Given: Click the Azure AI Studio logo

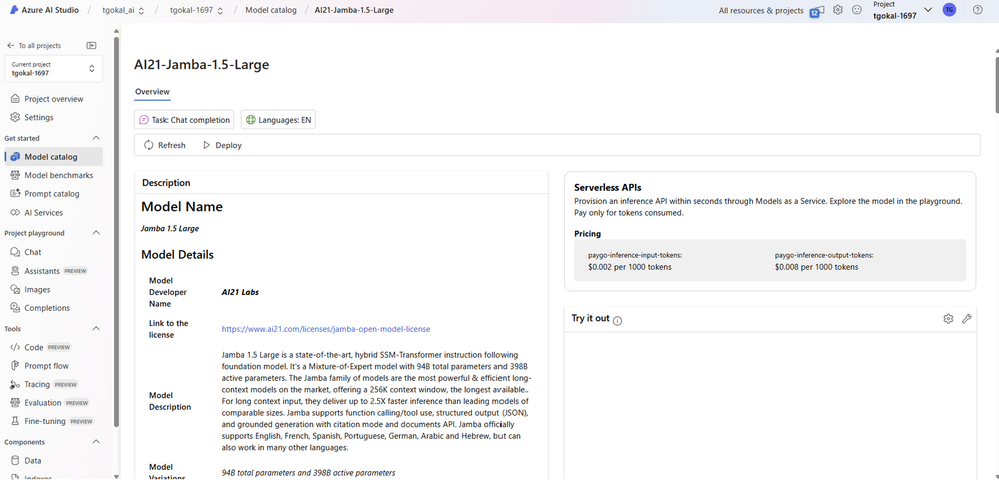Looking at the screenshot, I should (x=13, y=10).
